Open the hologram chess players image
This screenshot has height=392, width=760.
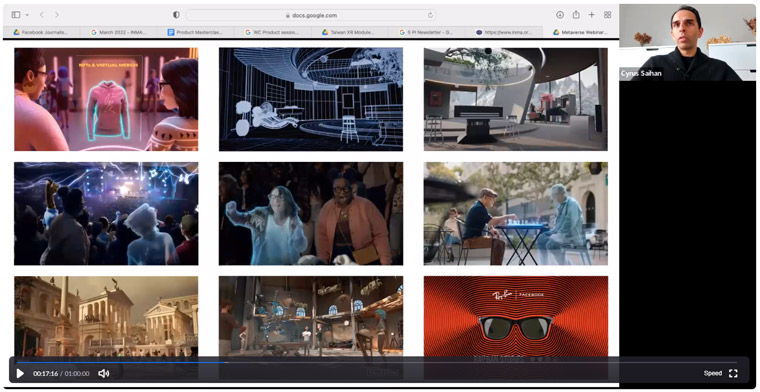[x=515, y=214]
